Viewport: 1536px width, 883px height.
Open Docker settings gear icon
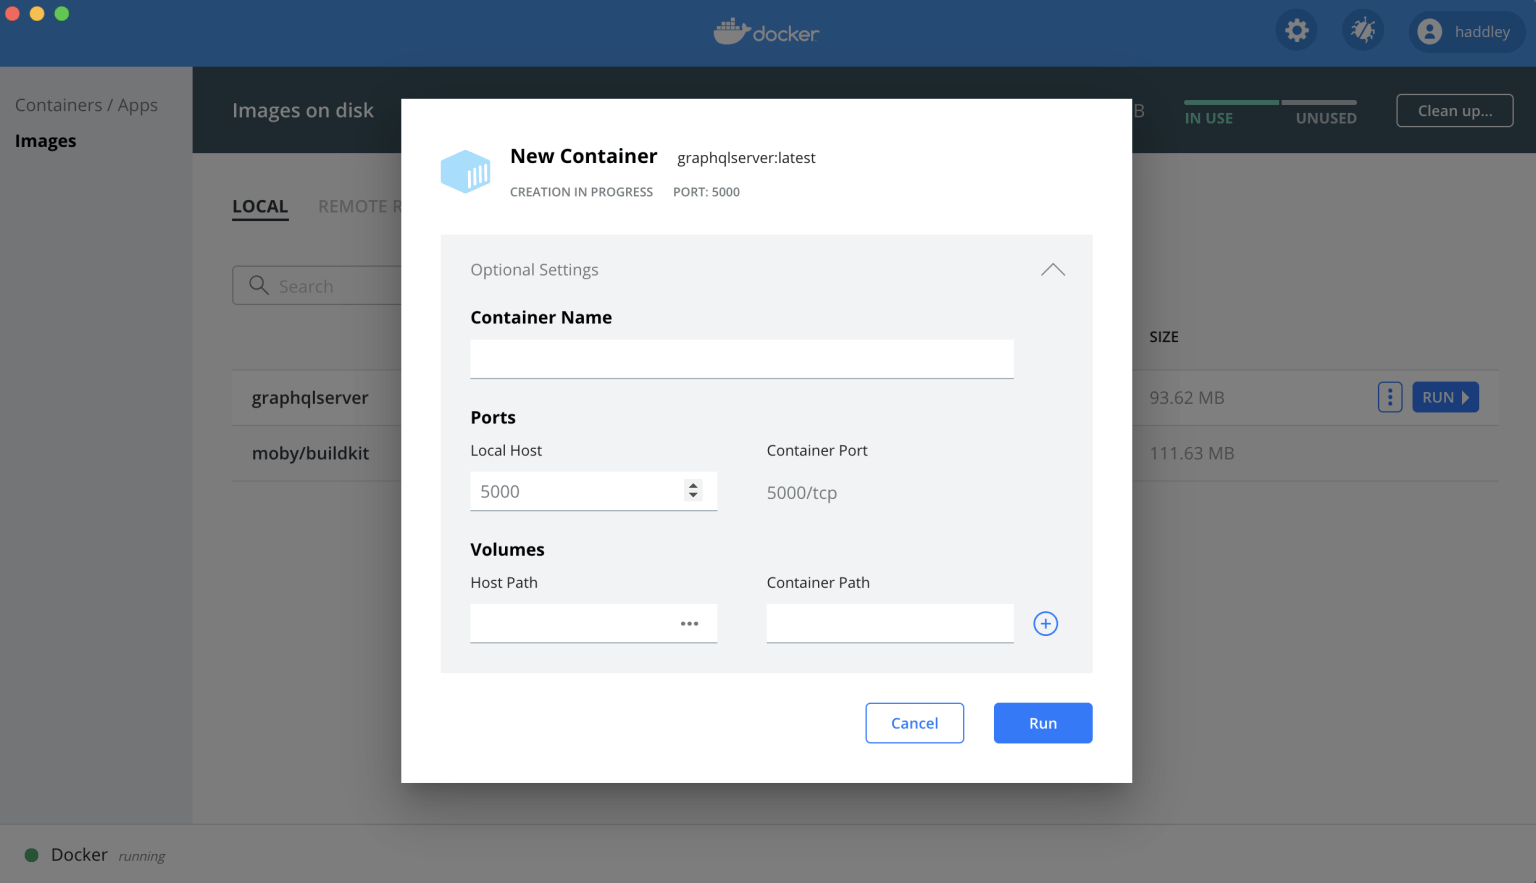[1297, 31]
